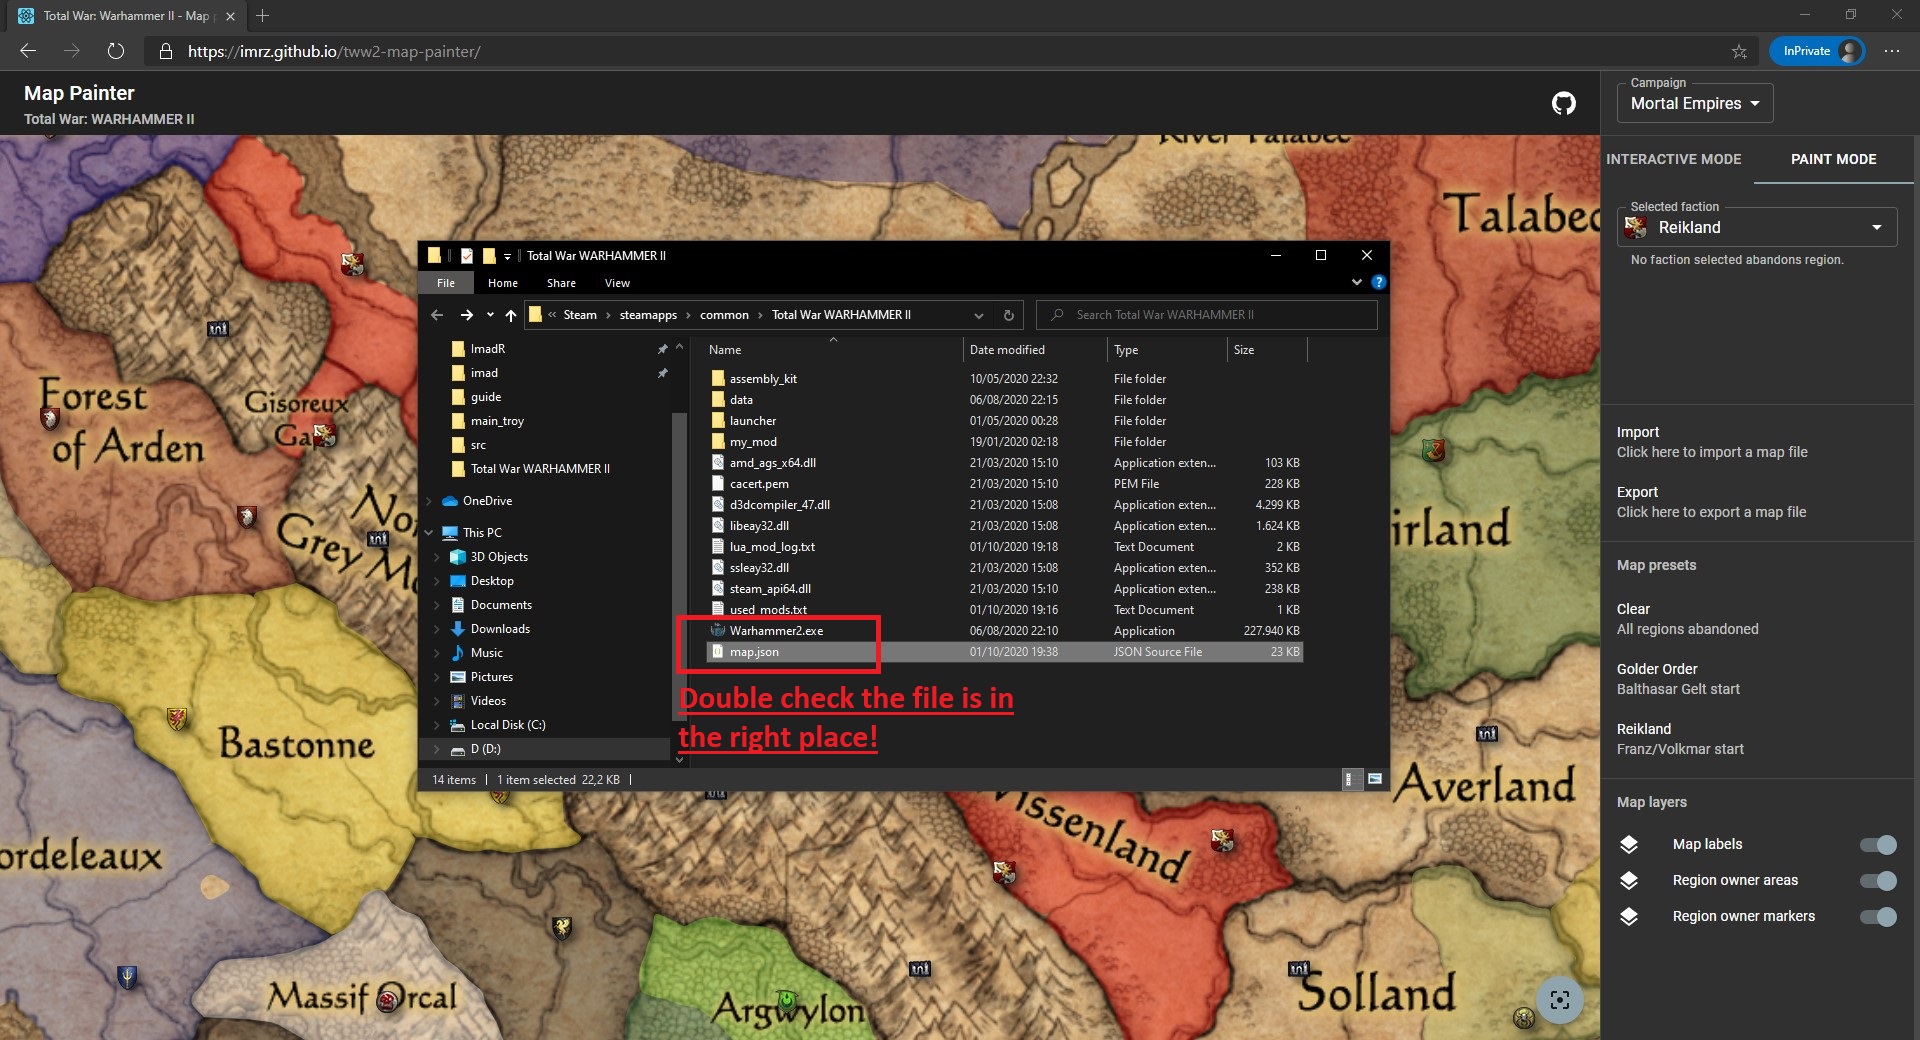Reload the browser page
The width and height of the screenshot is (1920, 1040).
pyautogui.click(x=116, y=51)
